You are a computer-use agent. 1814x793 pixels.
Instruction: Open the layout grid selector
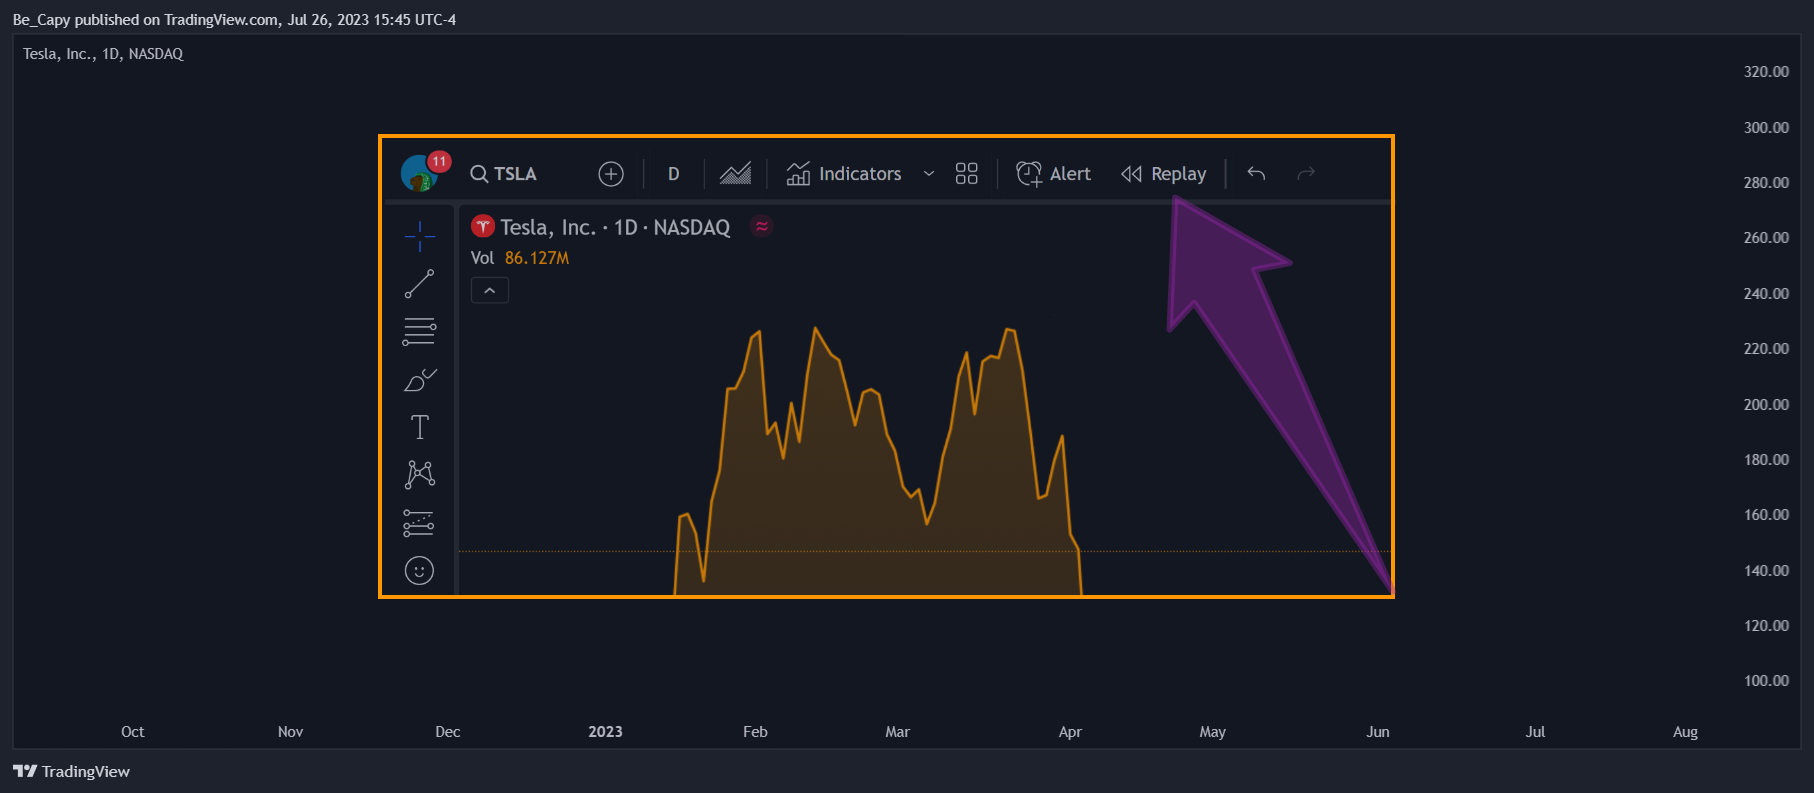[x=966, y=174]
